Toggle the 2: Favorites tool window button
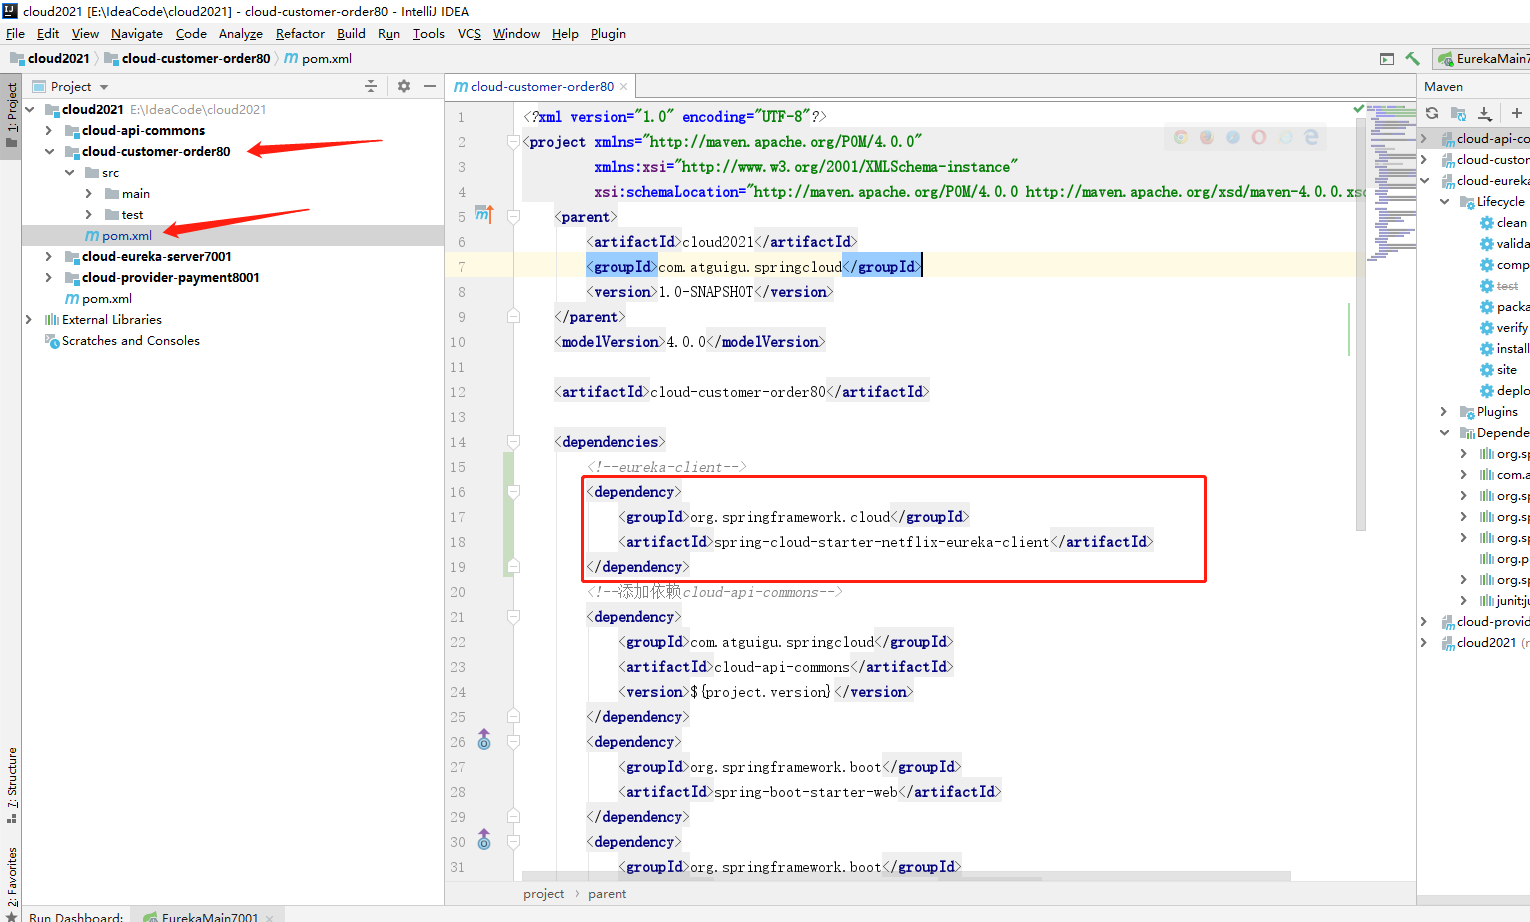This screenshot has height=922, width=1530. coord(11,876)
